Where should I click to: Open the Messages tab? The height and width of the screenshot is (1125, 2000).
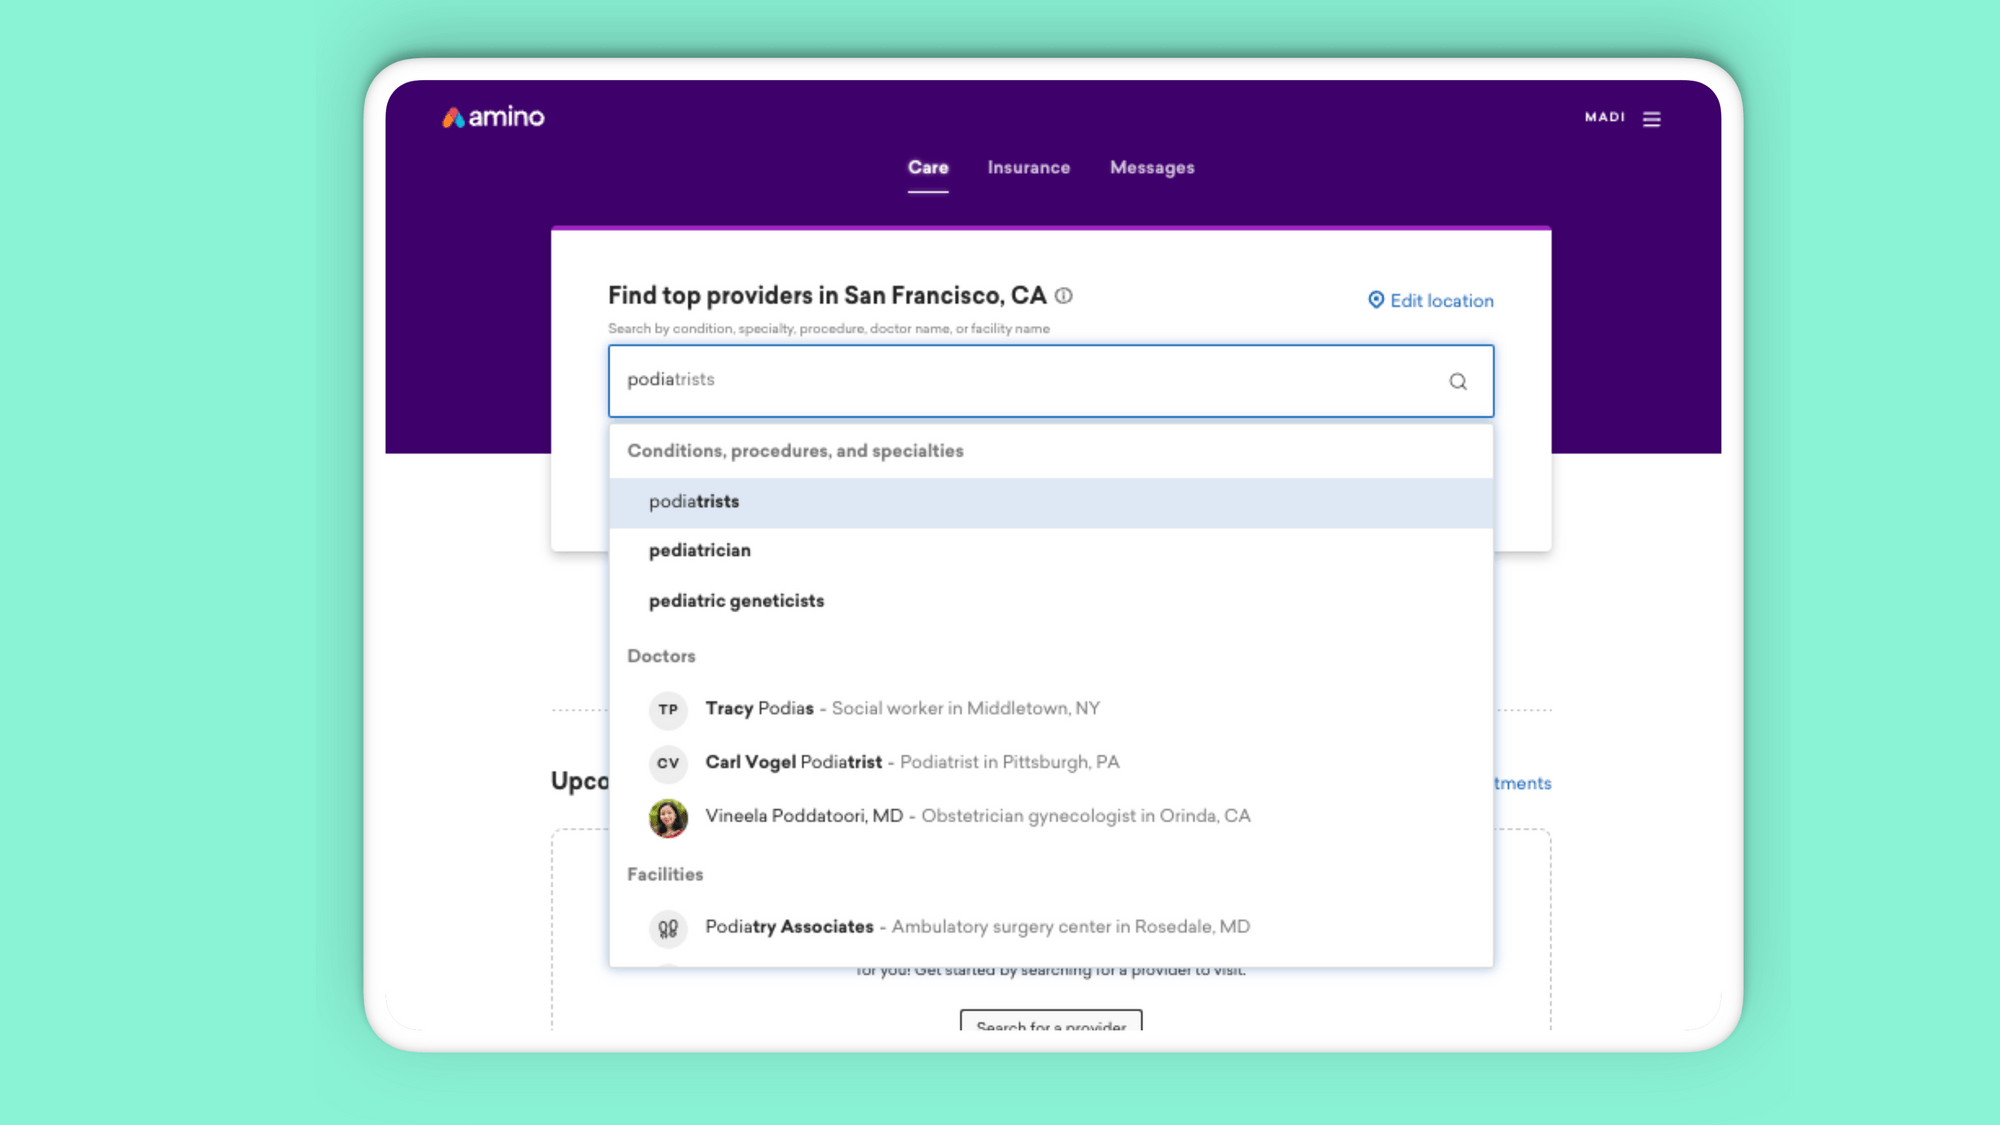tap(1152, 168)
